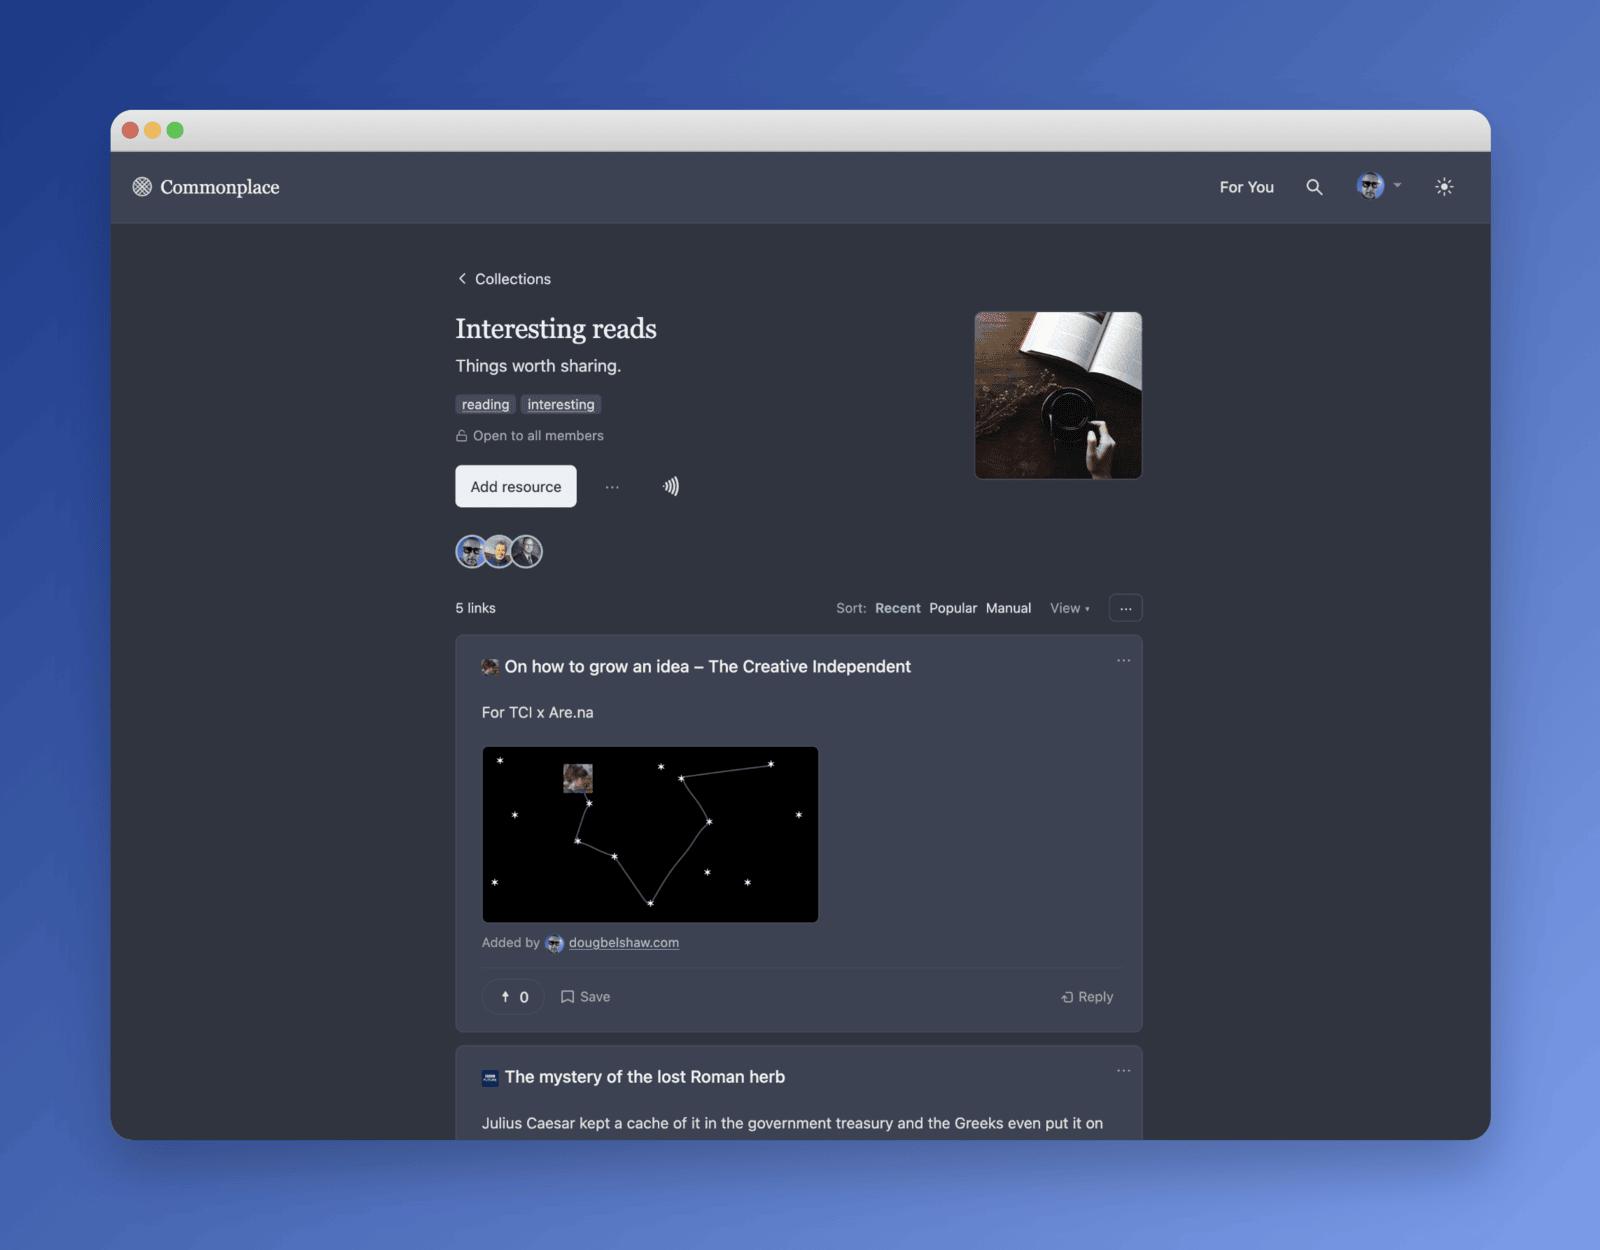Toggle light mode with the sun icon
Screen dimensions: 1600x1250
pos(1444,186)
